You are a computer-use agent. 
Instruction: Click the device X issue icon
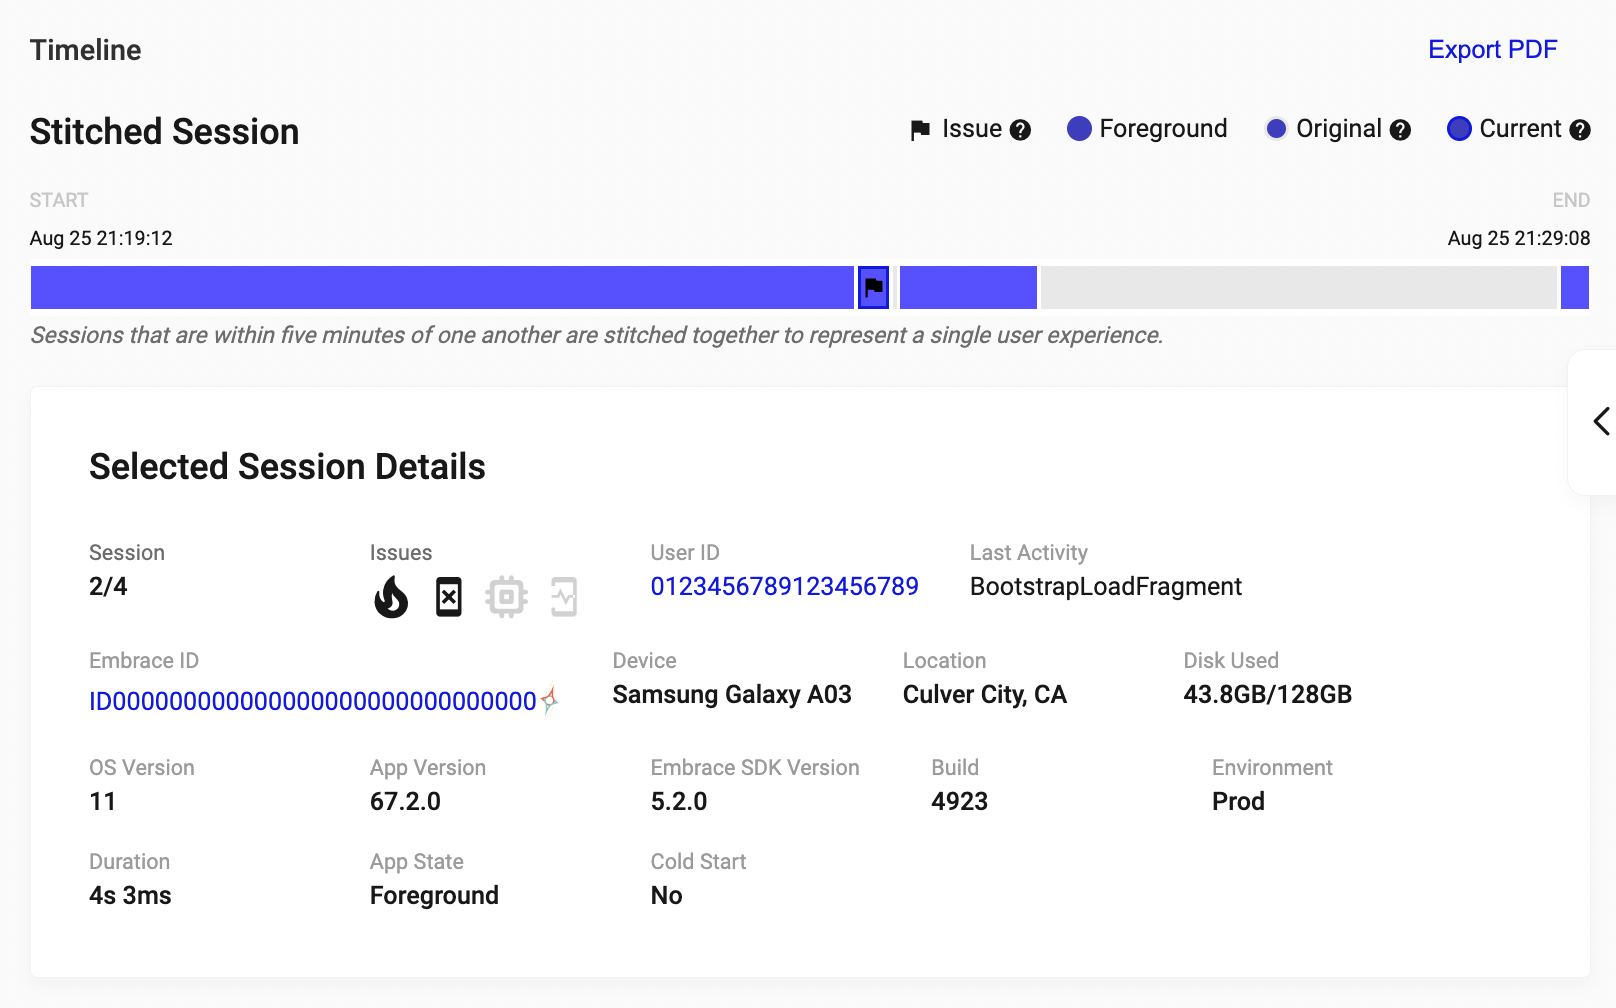click(449, 597)
